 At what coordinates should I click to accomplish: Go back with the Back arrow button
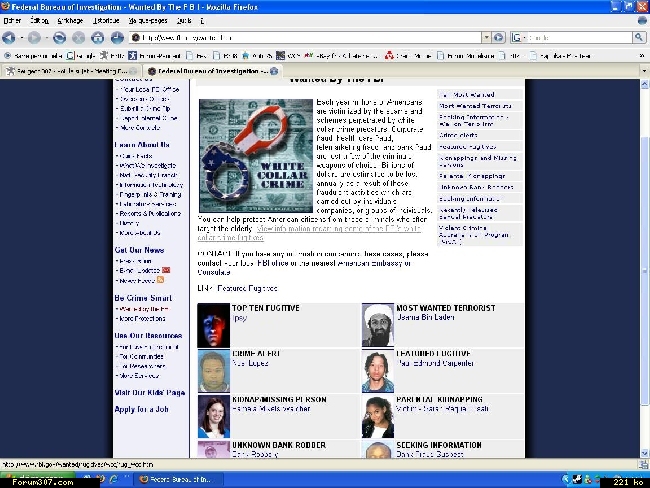coord(9,38)
